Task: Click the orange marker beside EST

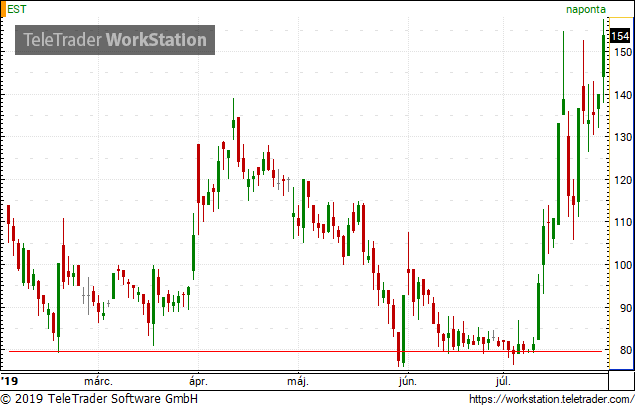Action: 3,9
